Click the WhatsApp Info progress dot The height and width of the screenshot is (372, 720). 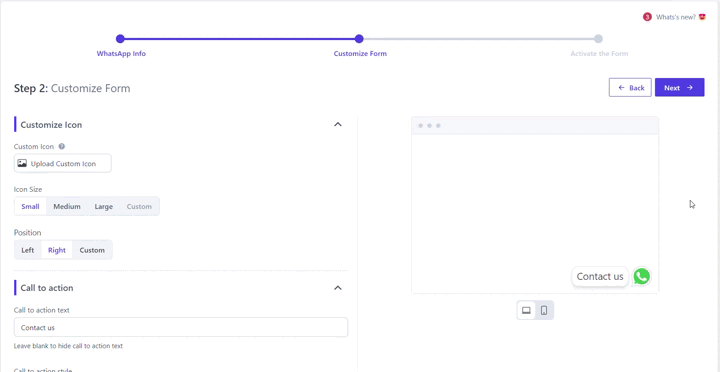[120, 39]
